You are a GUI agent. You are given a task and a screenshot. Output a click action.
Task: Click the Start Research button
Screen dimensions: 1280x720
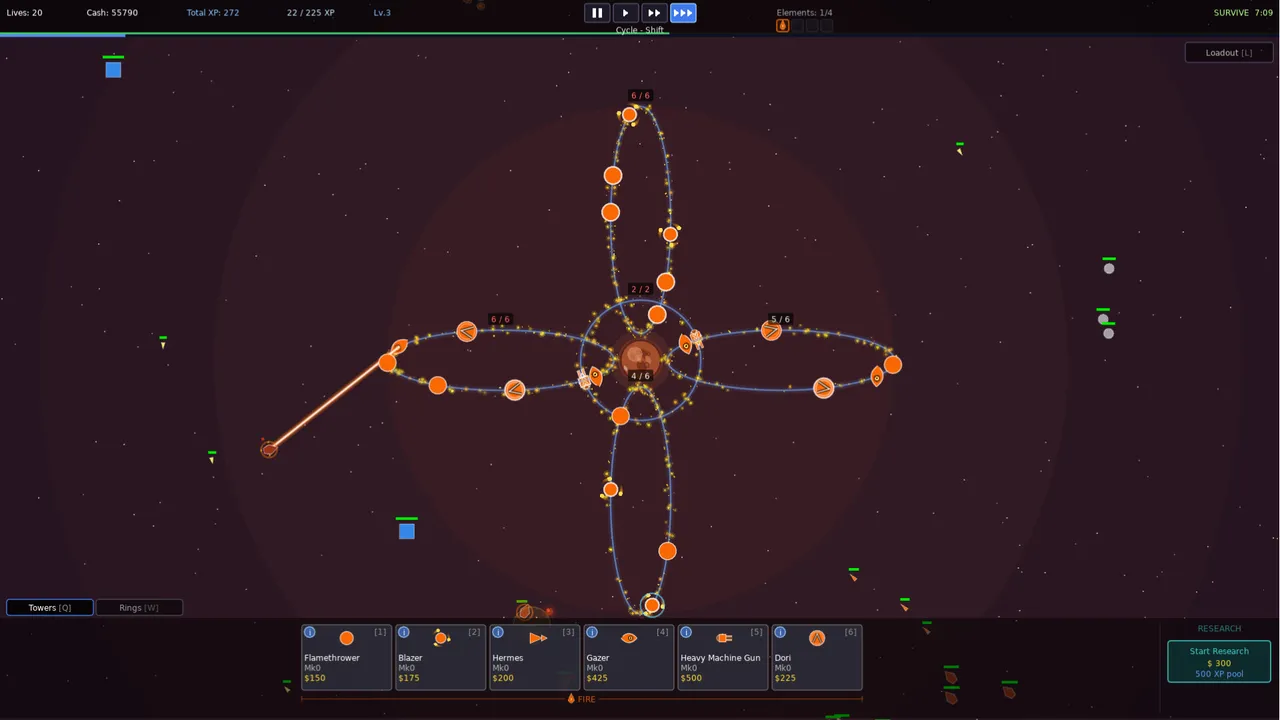click(1219, 662)
